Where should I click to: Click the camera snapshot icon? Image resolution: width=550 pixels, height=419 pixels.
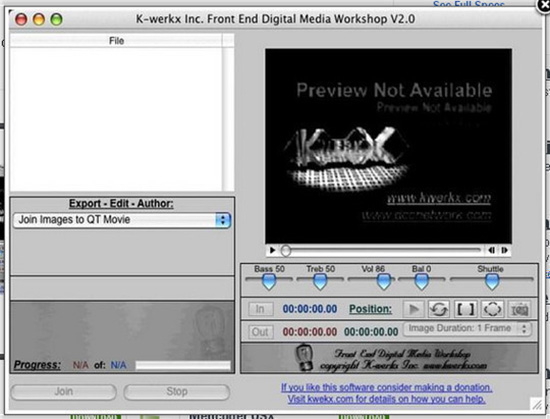click(x=519, y=309)
